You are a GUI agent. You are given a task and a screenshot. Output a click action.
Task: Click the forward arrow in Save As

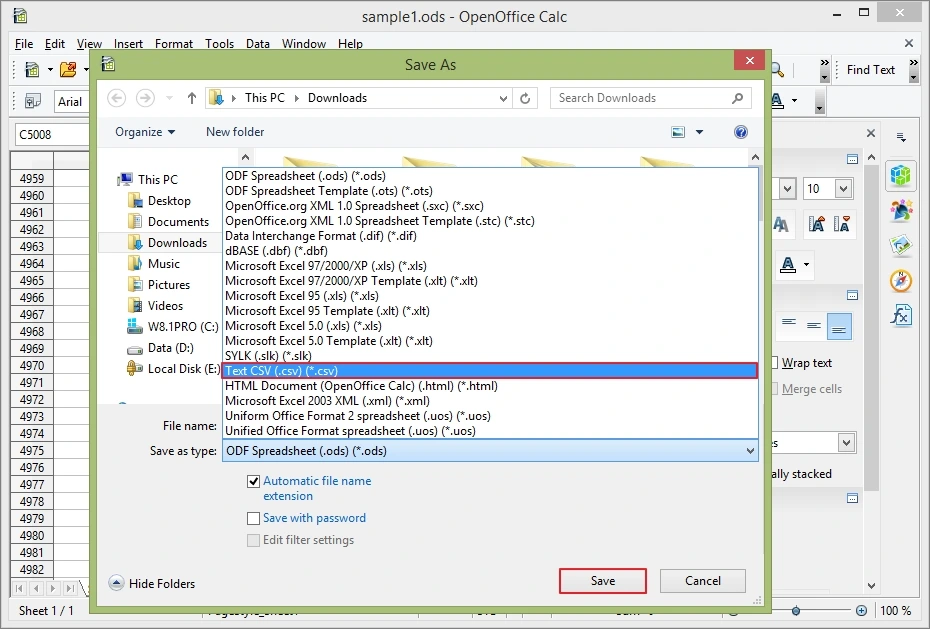click(x=145, y=98)
